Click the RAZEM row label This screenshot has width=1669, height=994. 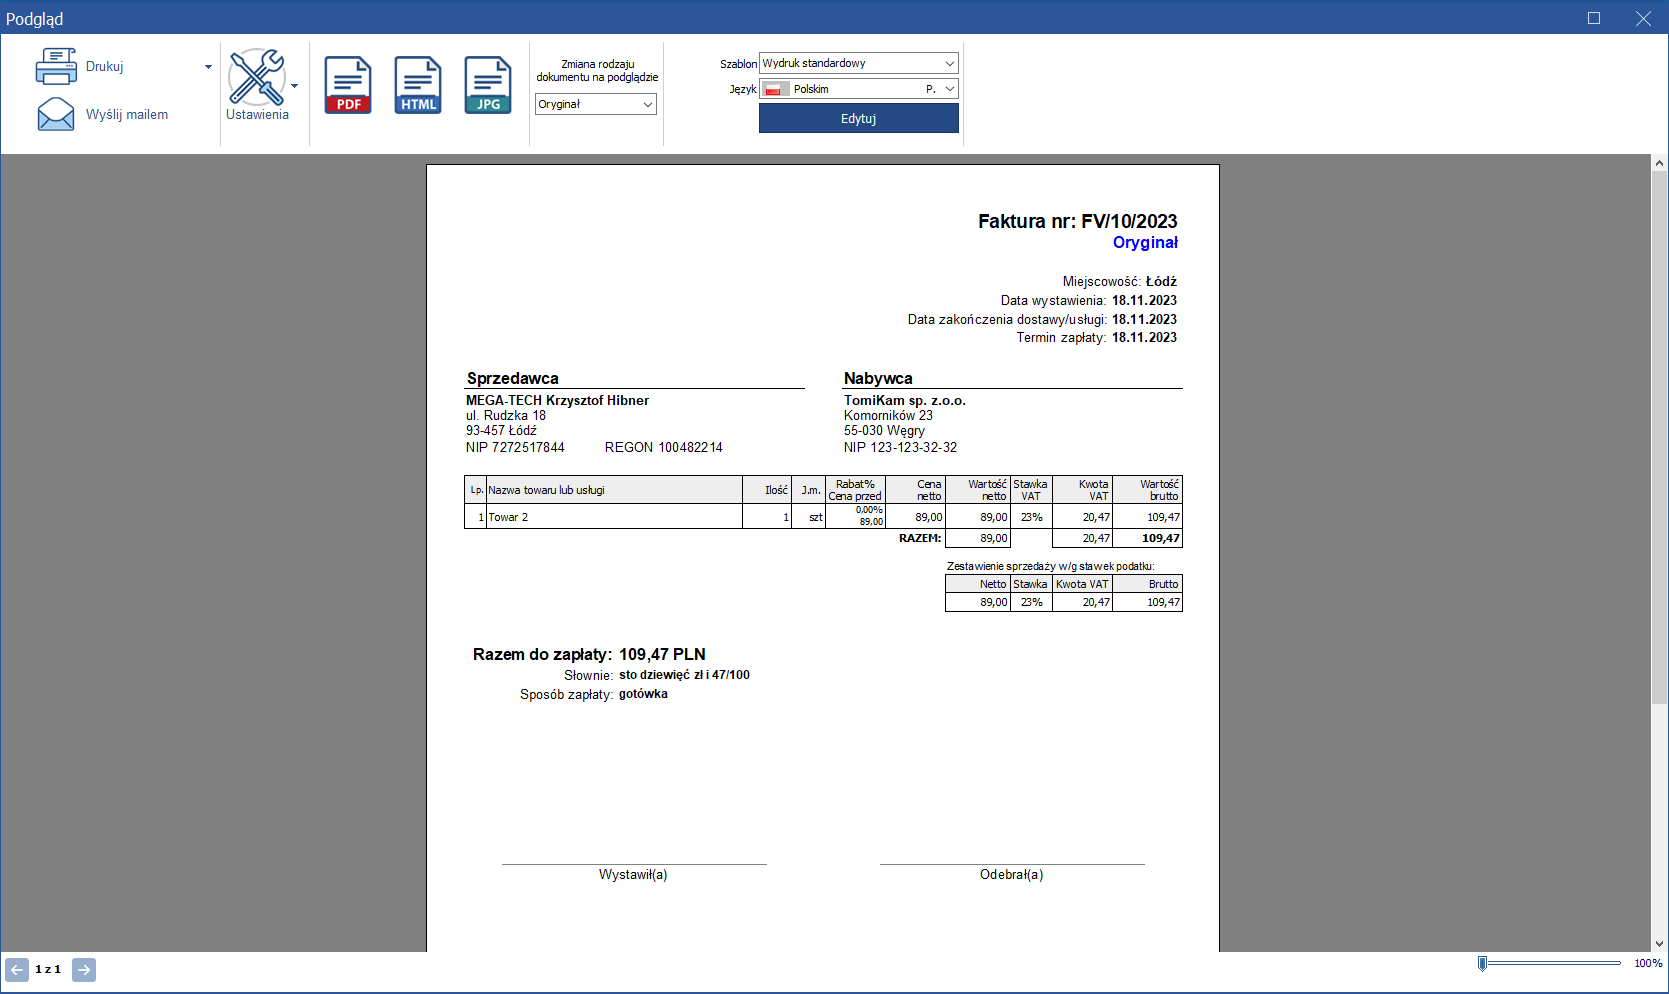[x=920, y=538]
